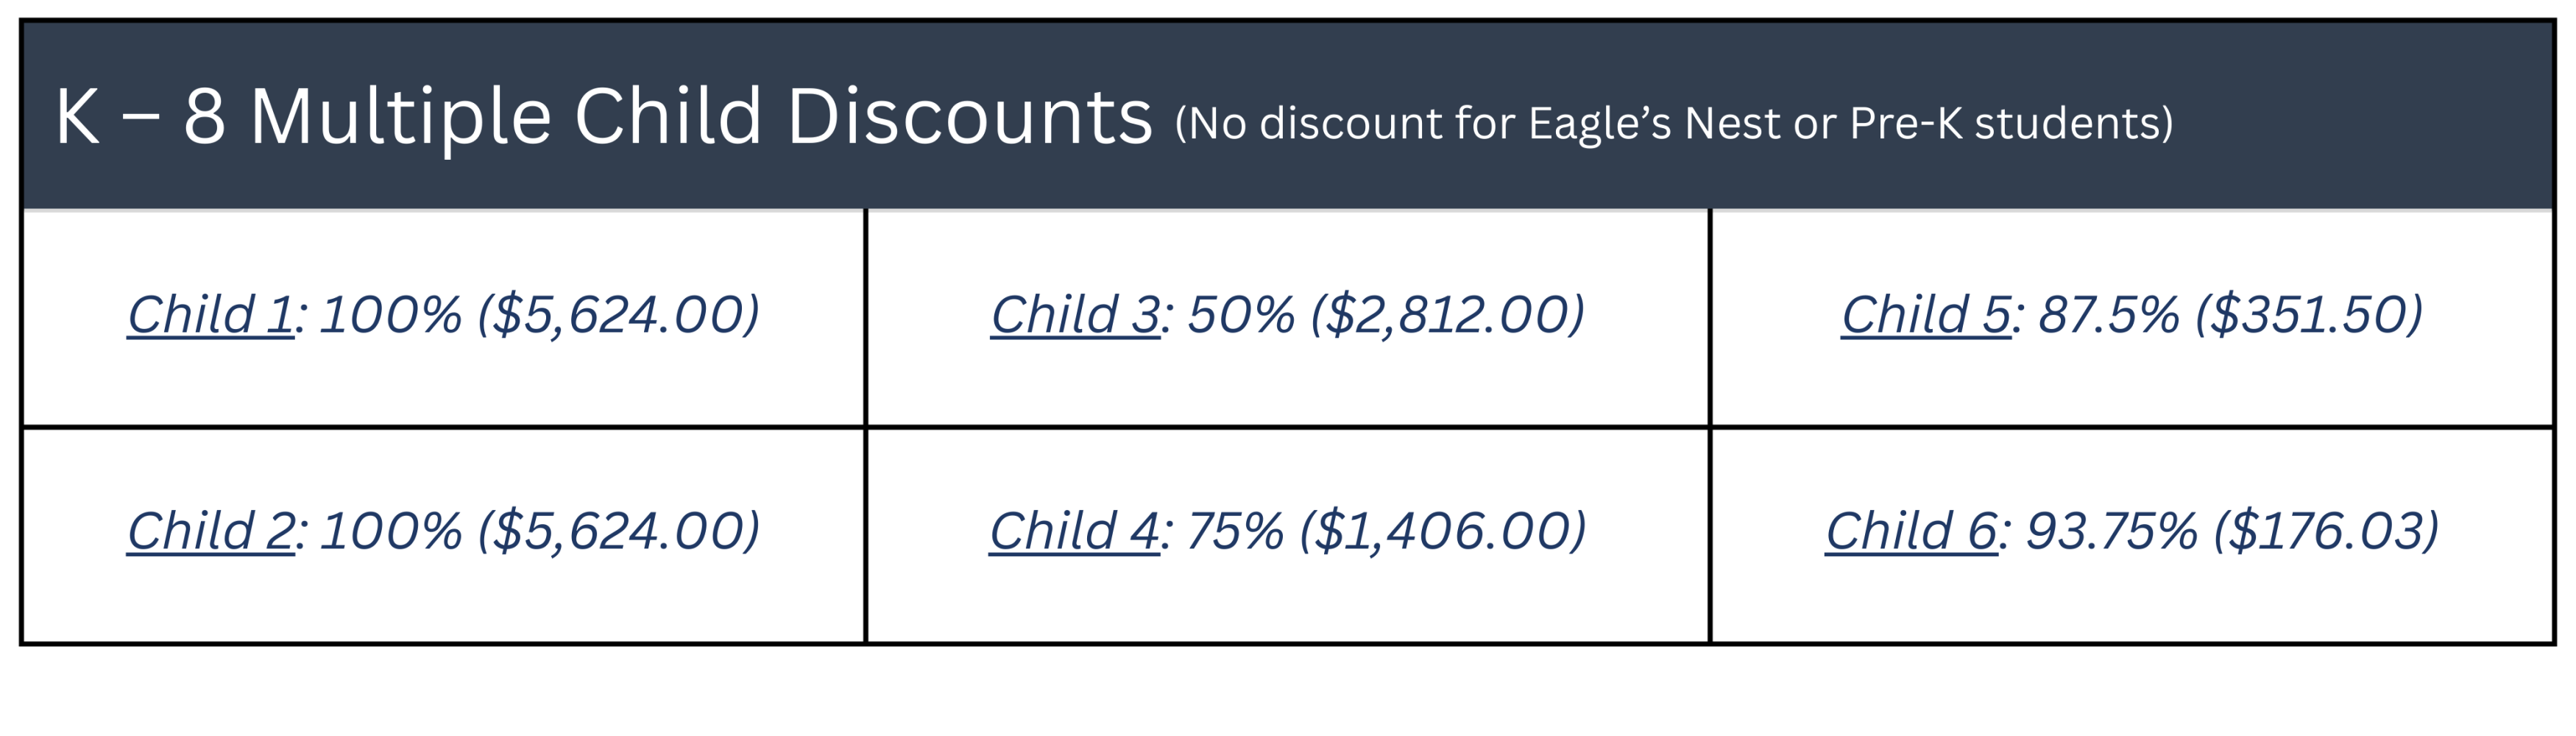The height and width of the screenshot is (736, 2576).
Task: Click the 100% value in Child 1 cell
Action: tap(391, 315)
